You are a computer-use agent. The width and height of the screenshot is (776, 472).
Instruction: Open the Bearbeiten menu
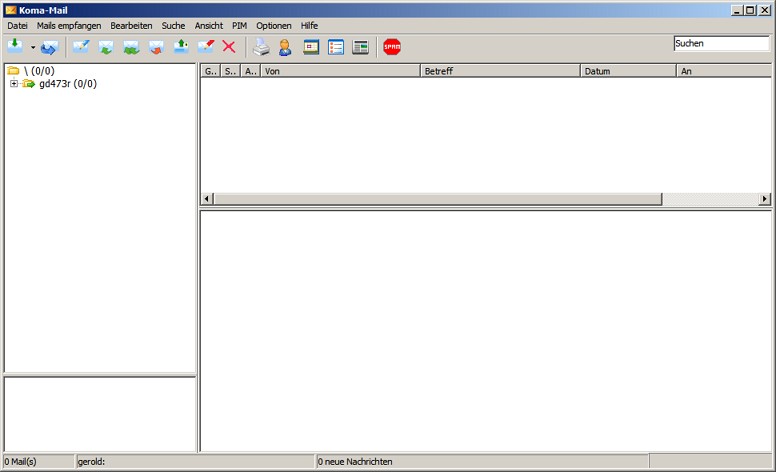(x=131, y=26)
